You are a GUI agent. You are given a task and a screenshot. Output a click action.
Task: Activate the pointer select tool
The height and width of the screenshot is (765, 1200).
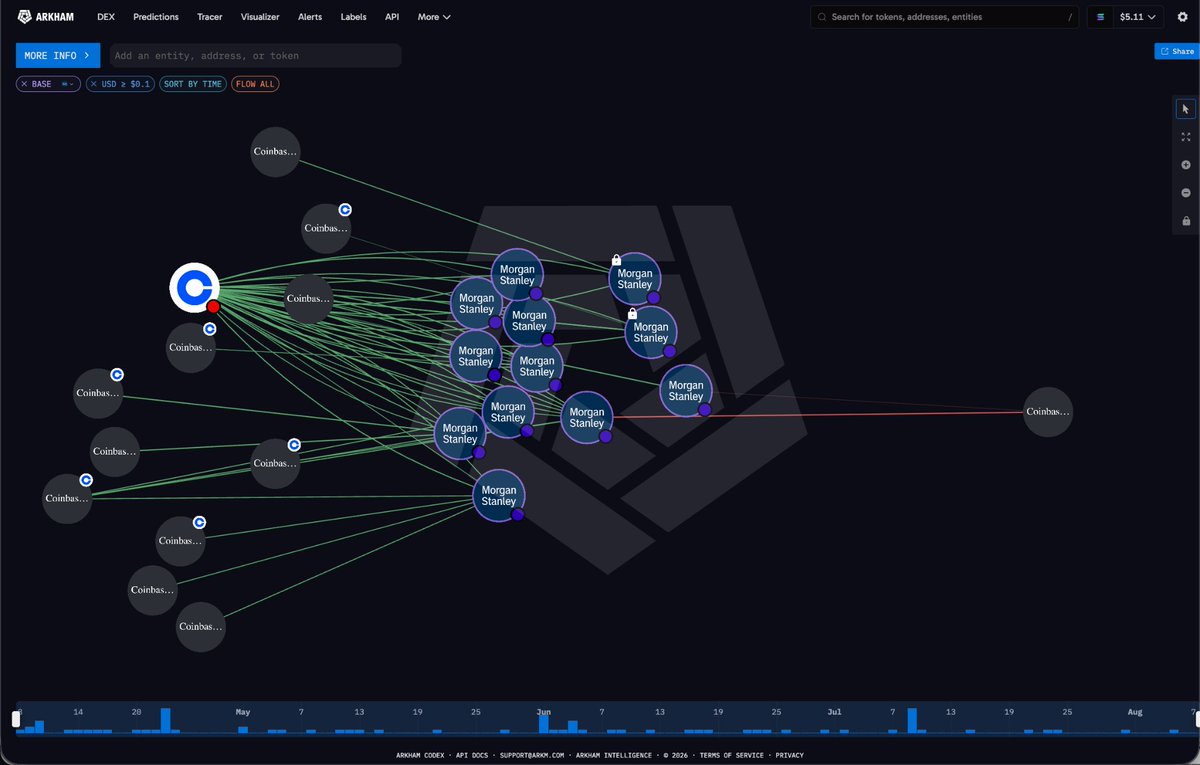click(1185, 109)
